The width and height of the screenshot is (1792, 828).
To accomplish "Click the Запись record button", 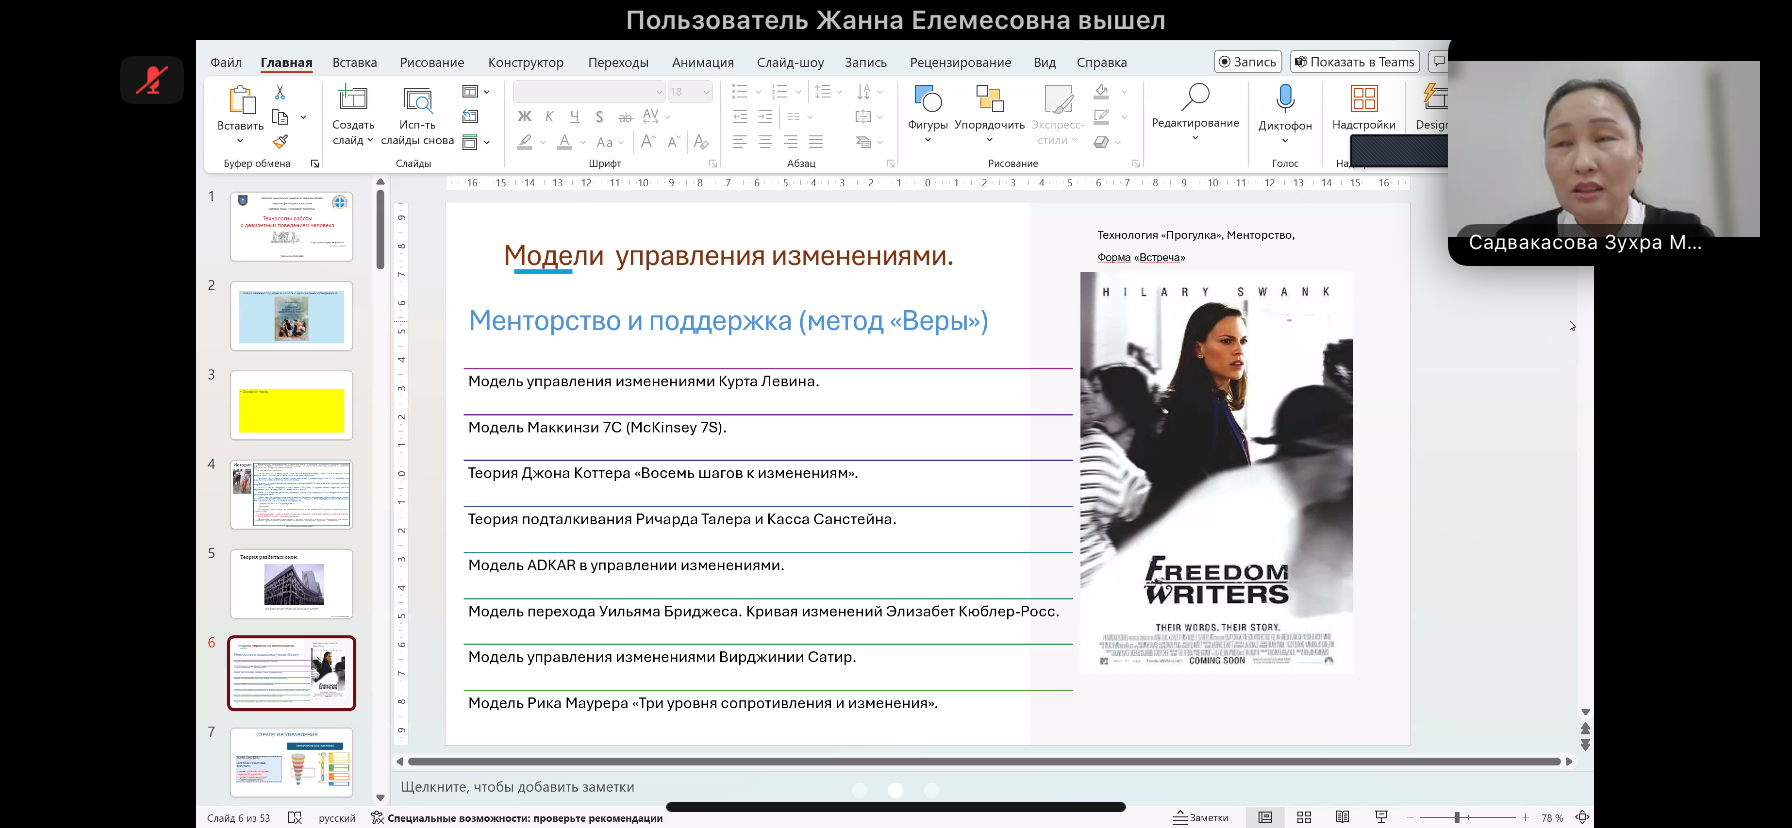I will tap(1248, 61).
